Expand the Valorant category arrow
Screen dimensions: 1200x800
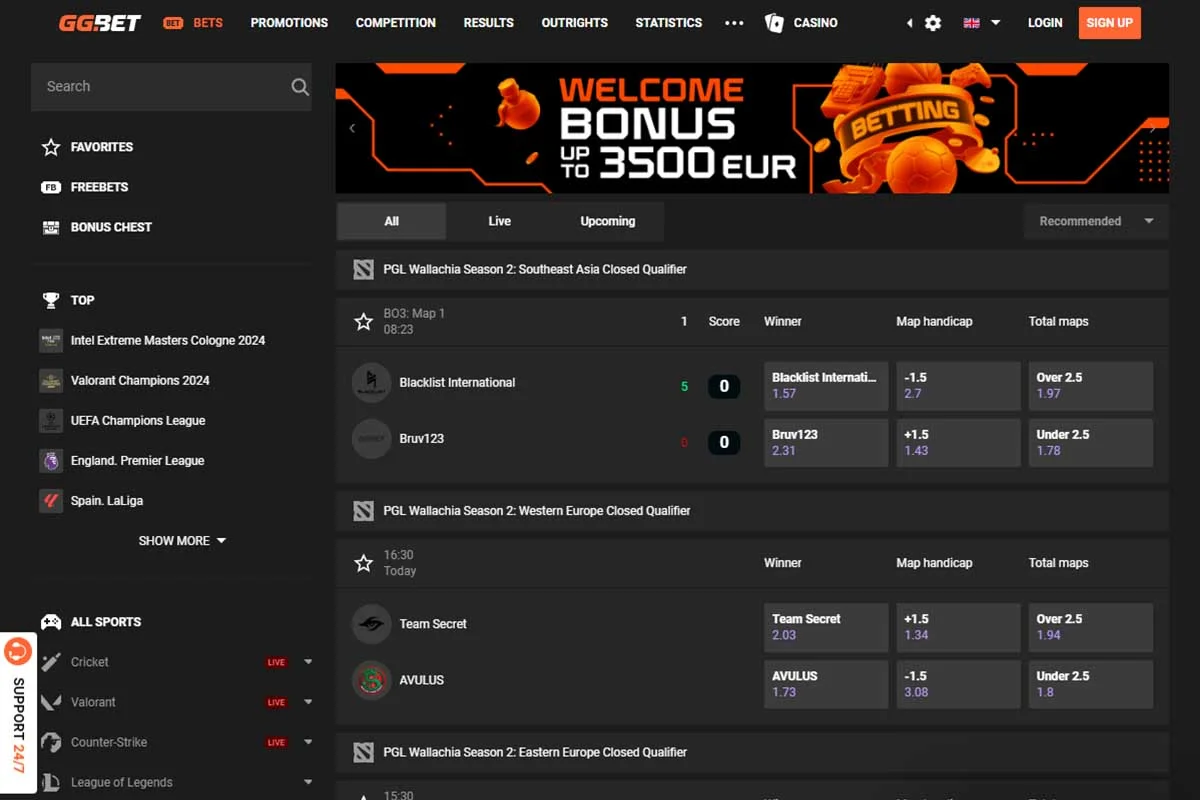point(308,702)
